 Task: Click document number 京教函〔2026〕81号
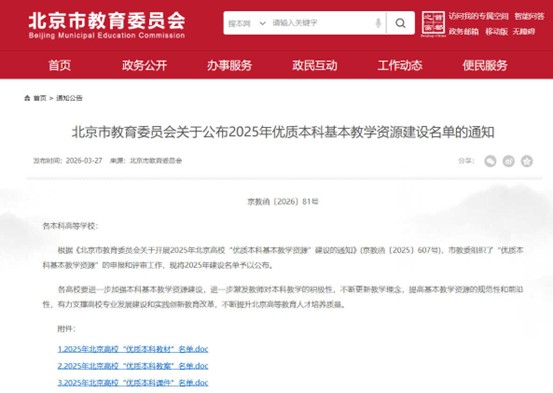(x=283, y=202)
